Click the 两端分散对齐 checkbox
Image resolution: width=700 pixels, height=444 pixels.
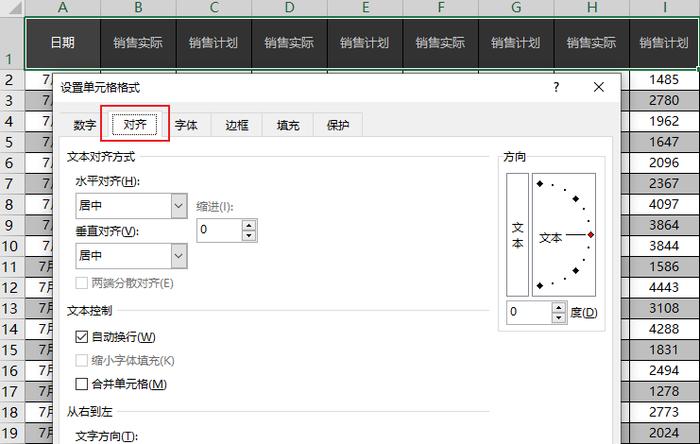[x=81, y=283]
